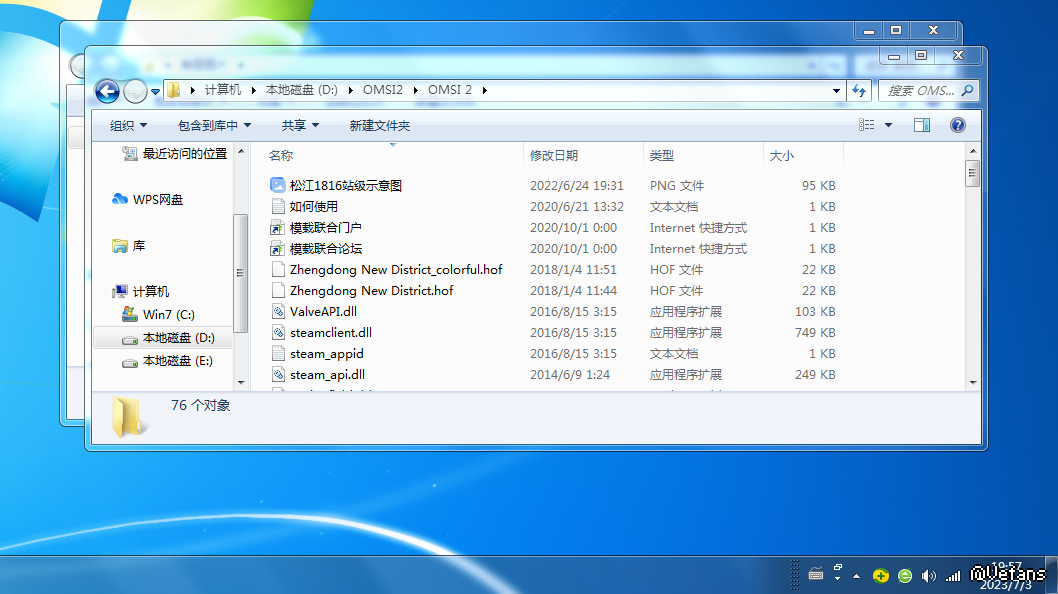Click the navigation pane scroll up arrow
This screenshot has width=1058, height=594.
coord(241,151)
